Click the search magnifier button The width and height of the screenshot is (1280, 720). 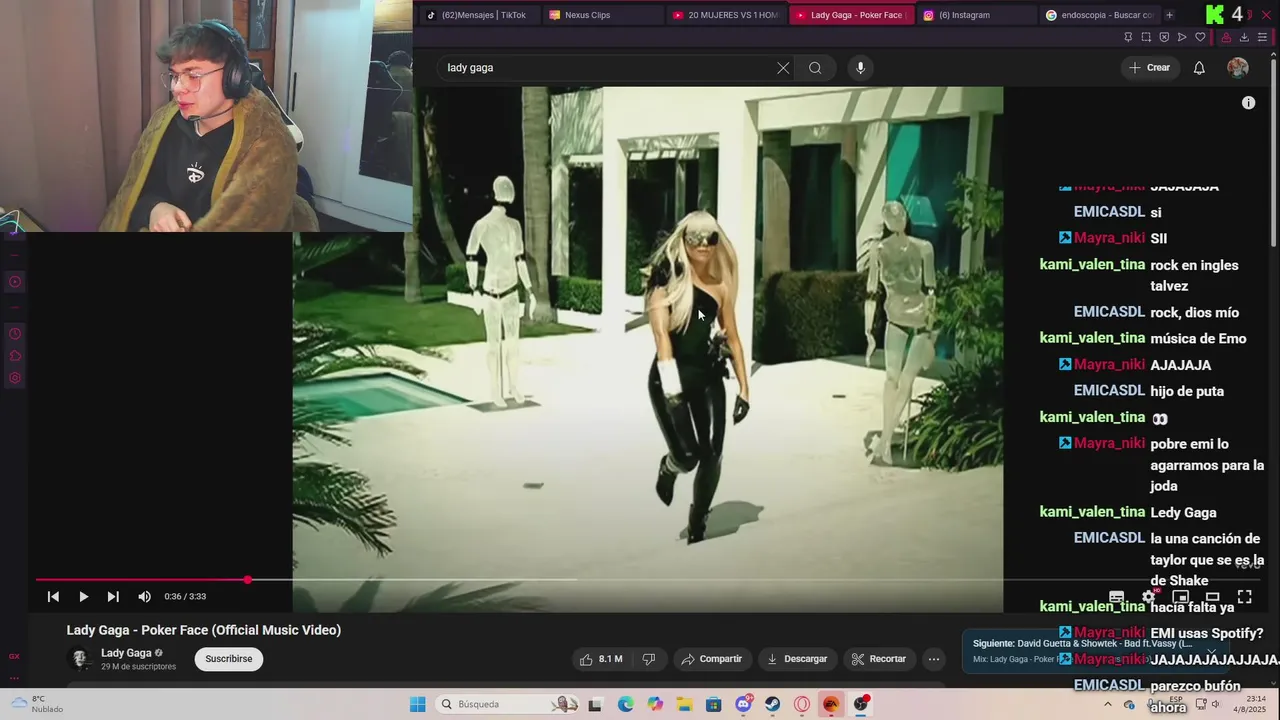click(815, 68)
